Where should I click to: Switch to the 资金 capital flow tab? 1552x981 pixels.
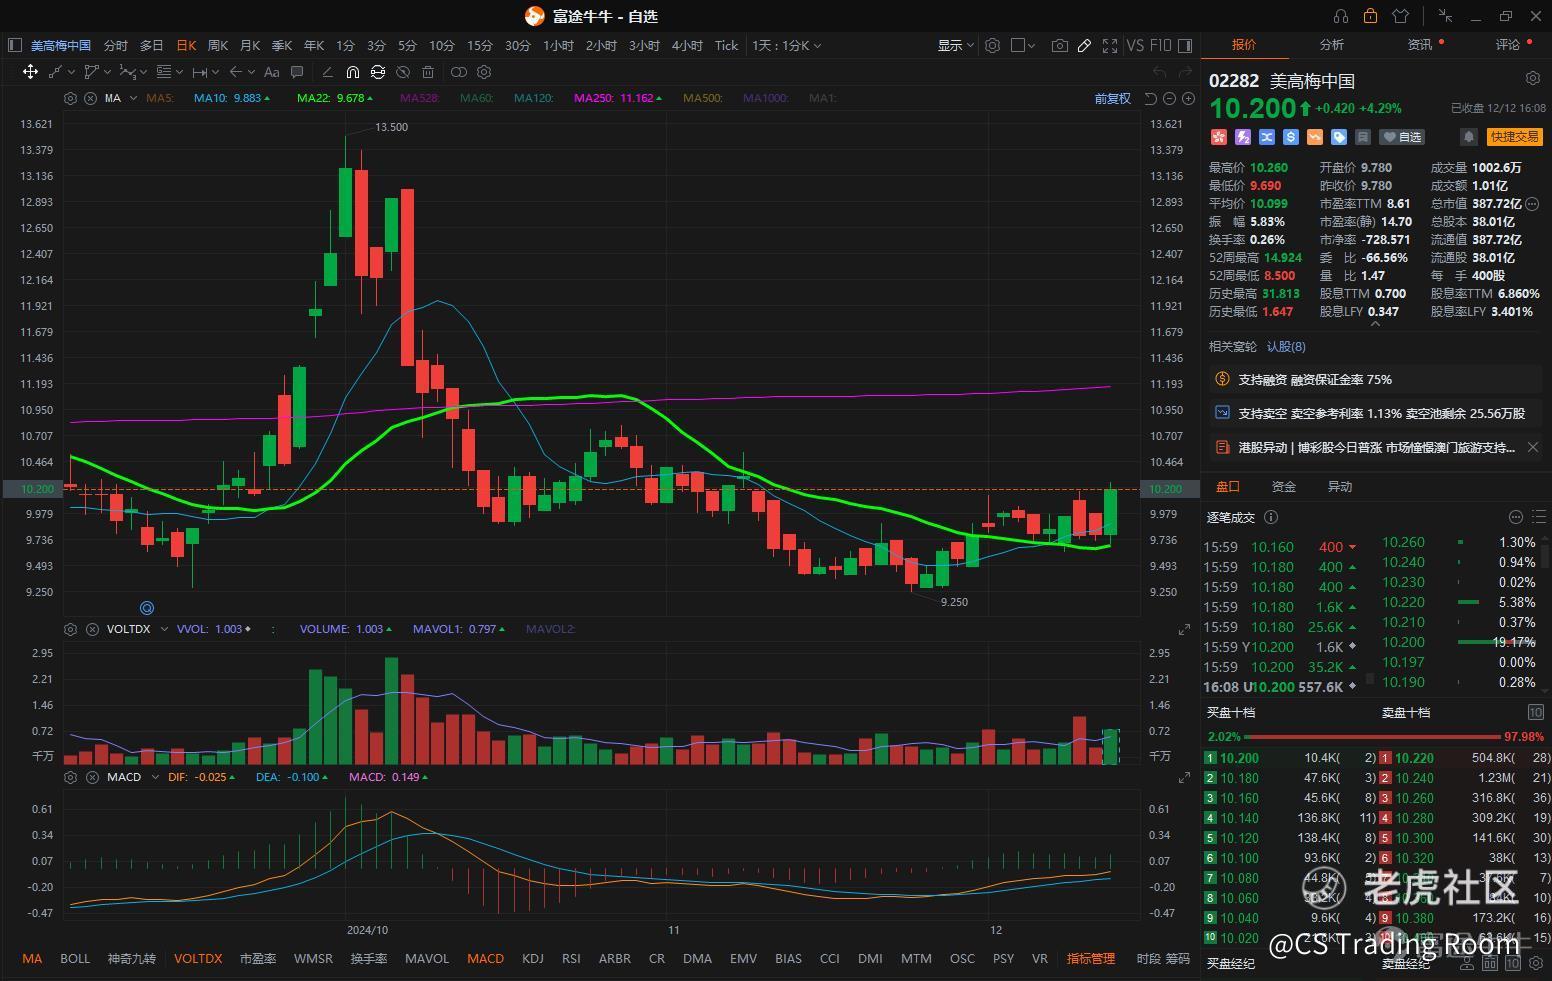point(1283,487)
